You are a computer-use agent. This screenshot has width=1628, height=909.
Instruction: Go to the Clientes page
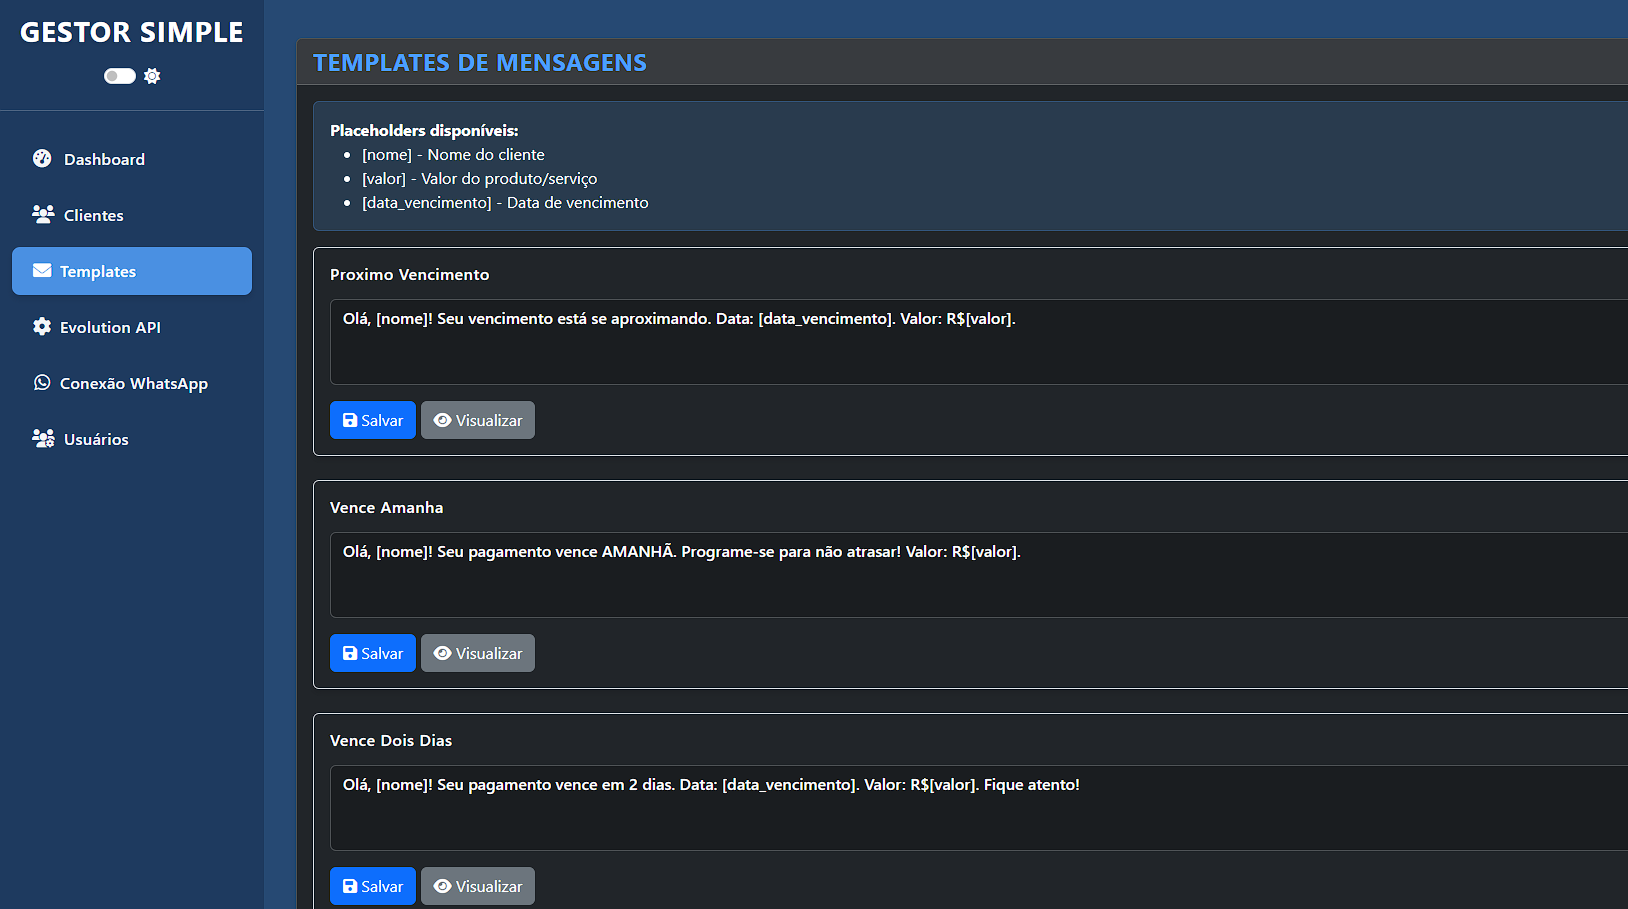pos(94,215)
